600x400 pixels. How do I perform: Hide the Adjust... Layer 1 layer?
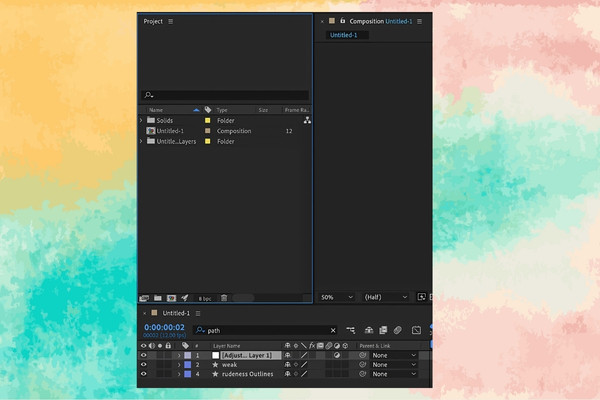point(143,355)
